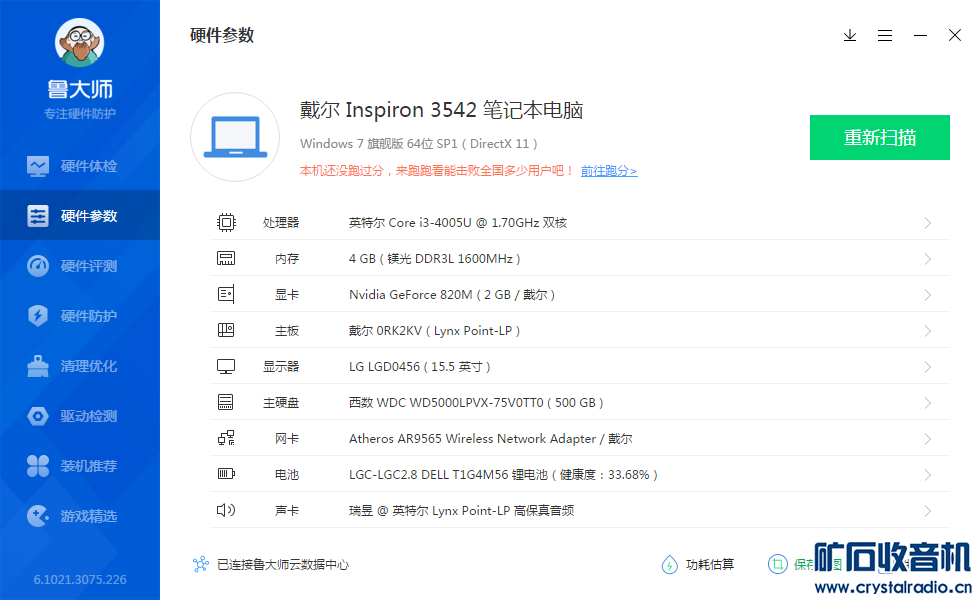Screen dimensions: 980x600
Task: Click the 鲁大师 avatar logo
Action: [79, 42]
